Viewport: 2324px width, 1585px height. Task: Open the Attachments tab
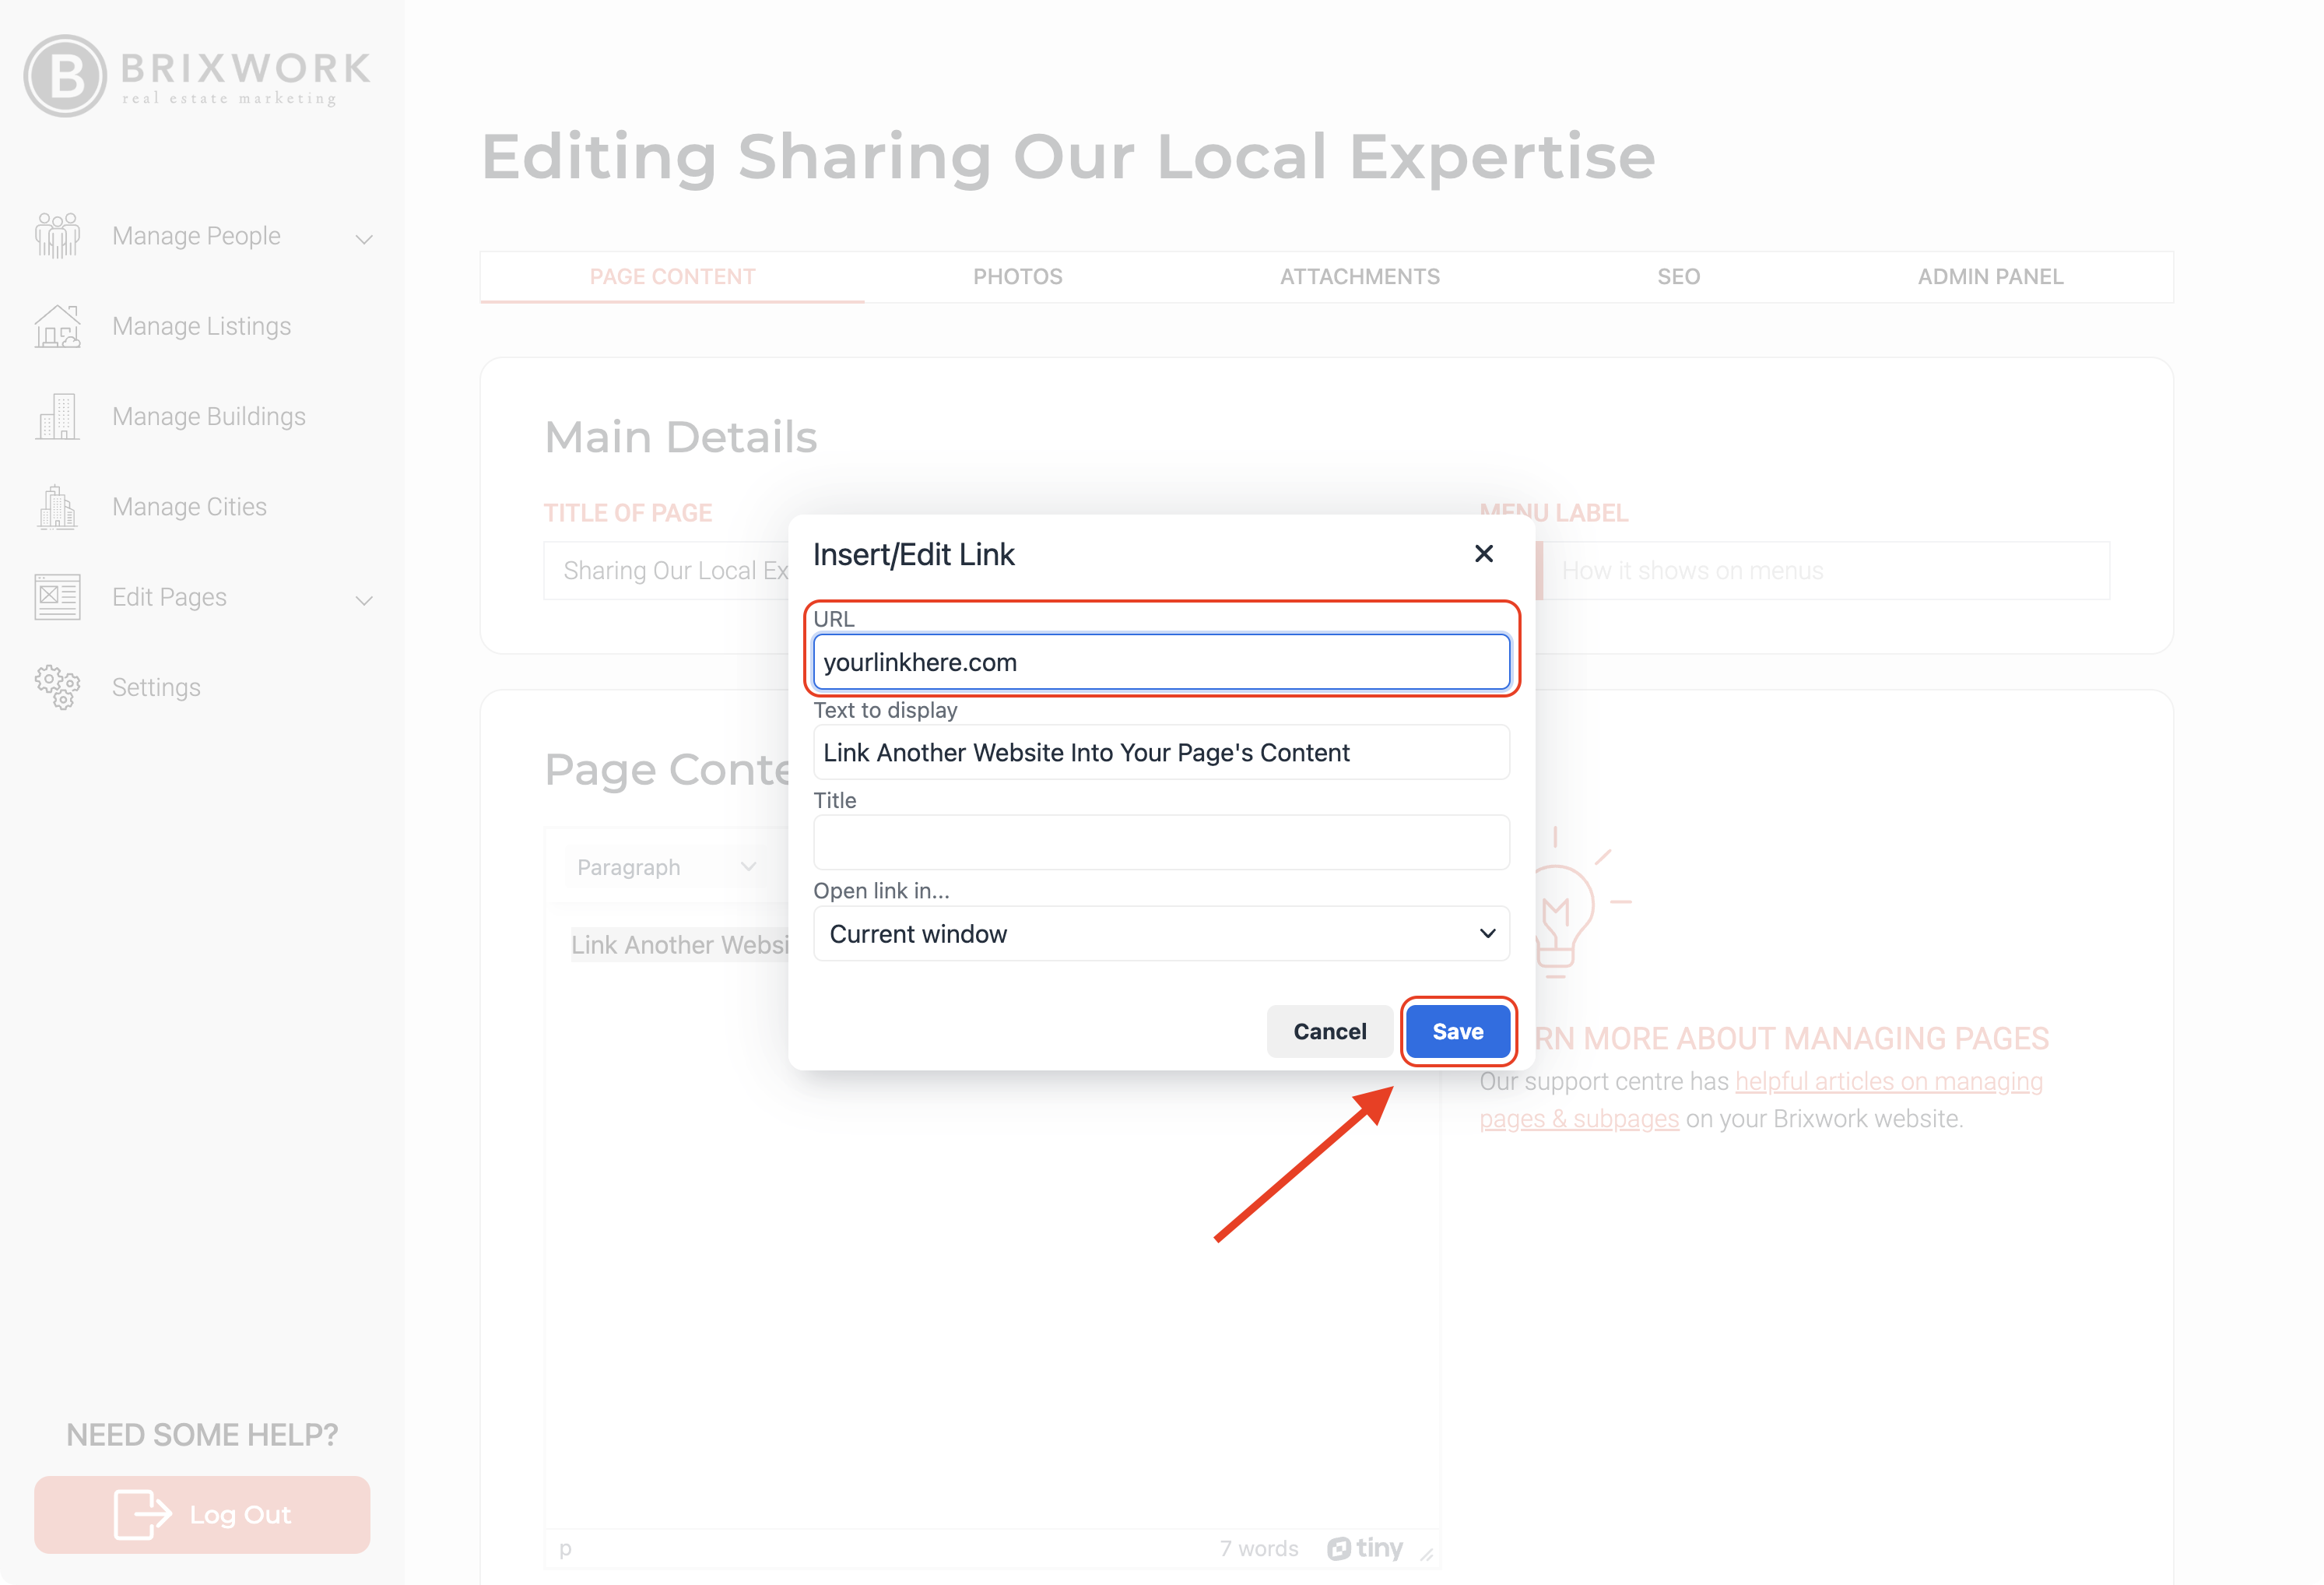1359,277
